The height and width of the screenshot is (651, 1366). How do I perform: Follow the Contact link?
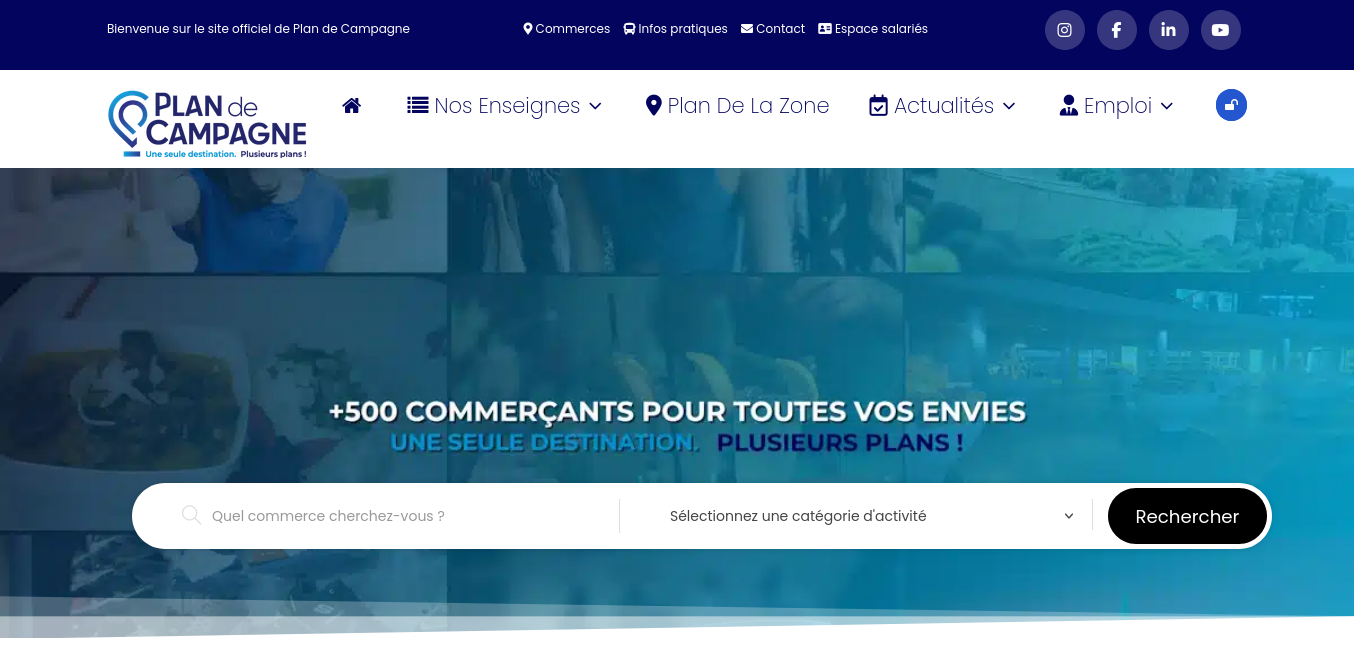(x=773, y=29)
